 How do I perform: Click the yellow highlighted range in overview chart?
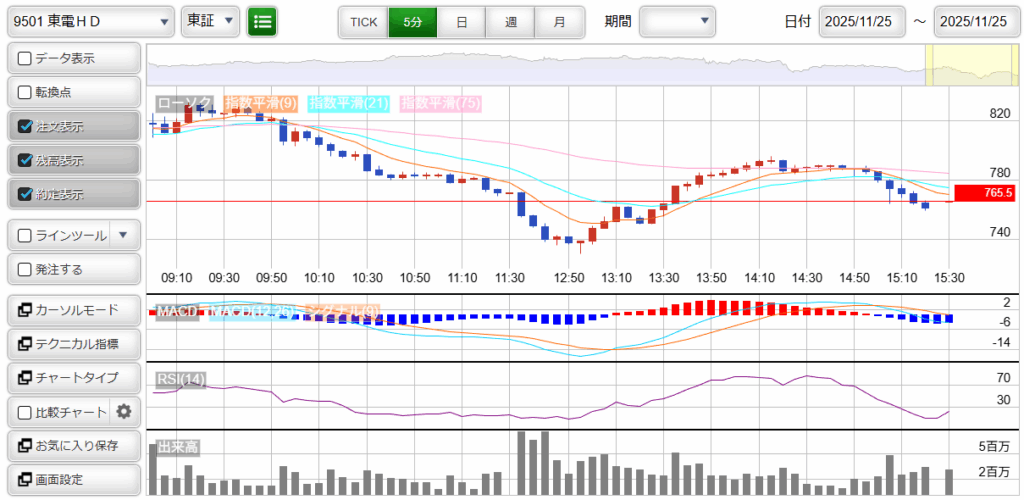(957, 65)
